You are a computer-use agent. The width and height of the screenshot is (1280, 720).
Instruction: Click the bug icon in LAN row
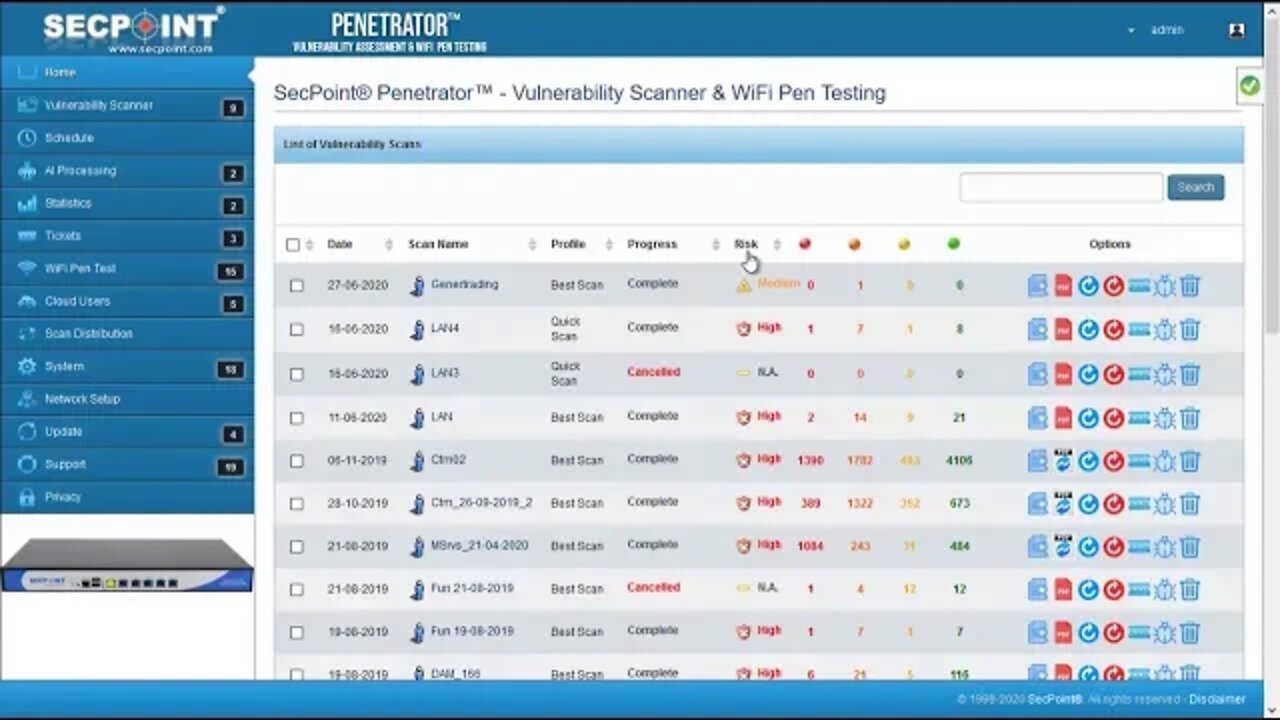1164,418
